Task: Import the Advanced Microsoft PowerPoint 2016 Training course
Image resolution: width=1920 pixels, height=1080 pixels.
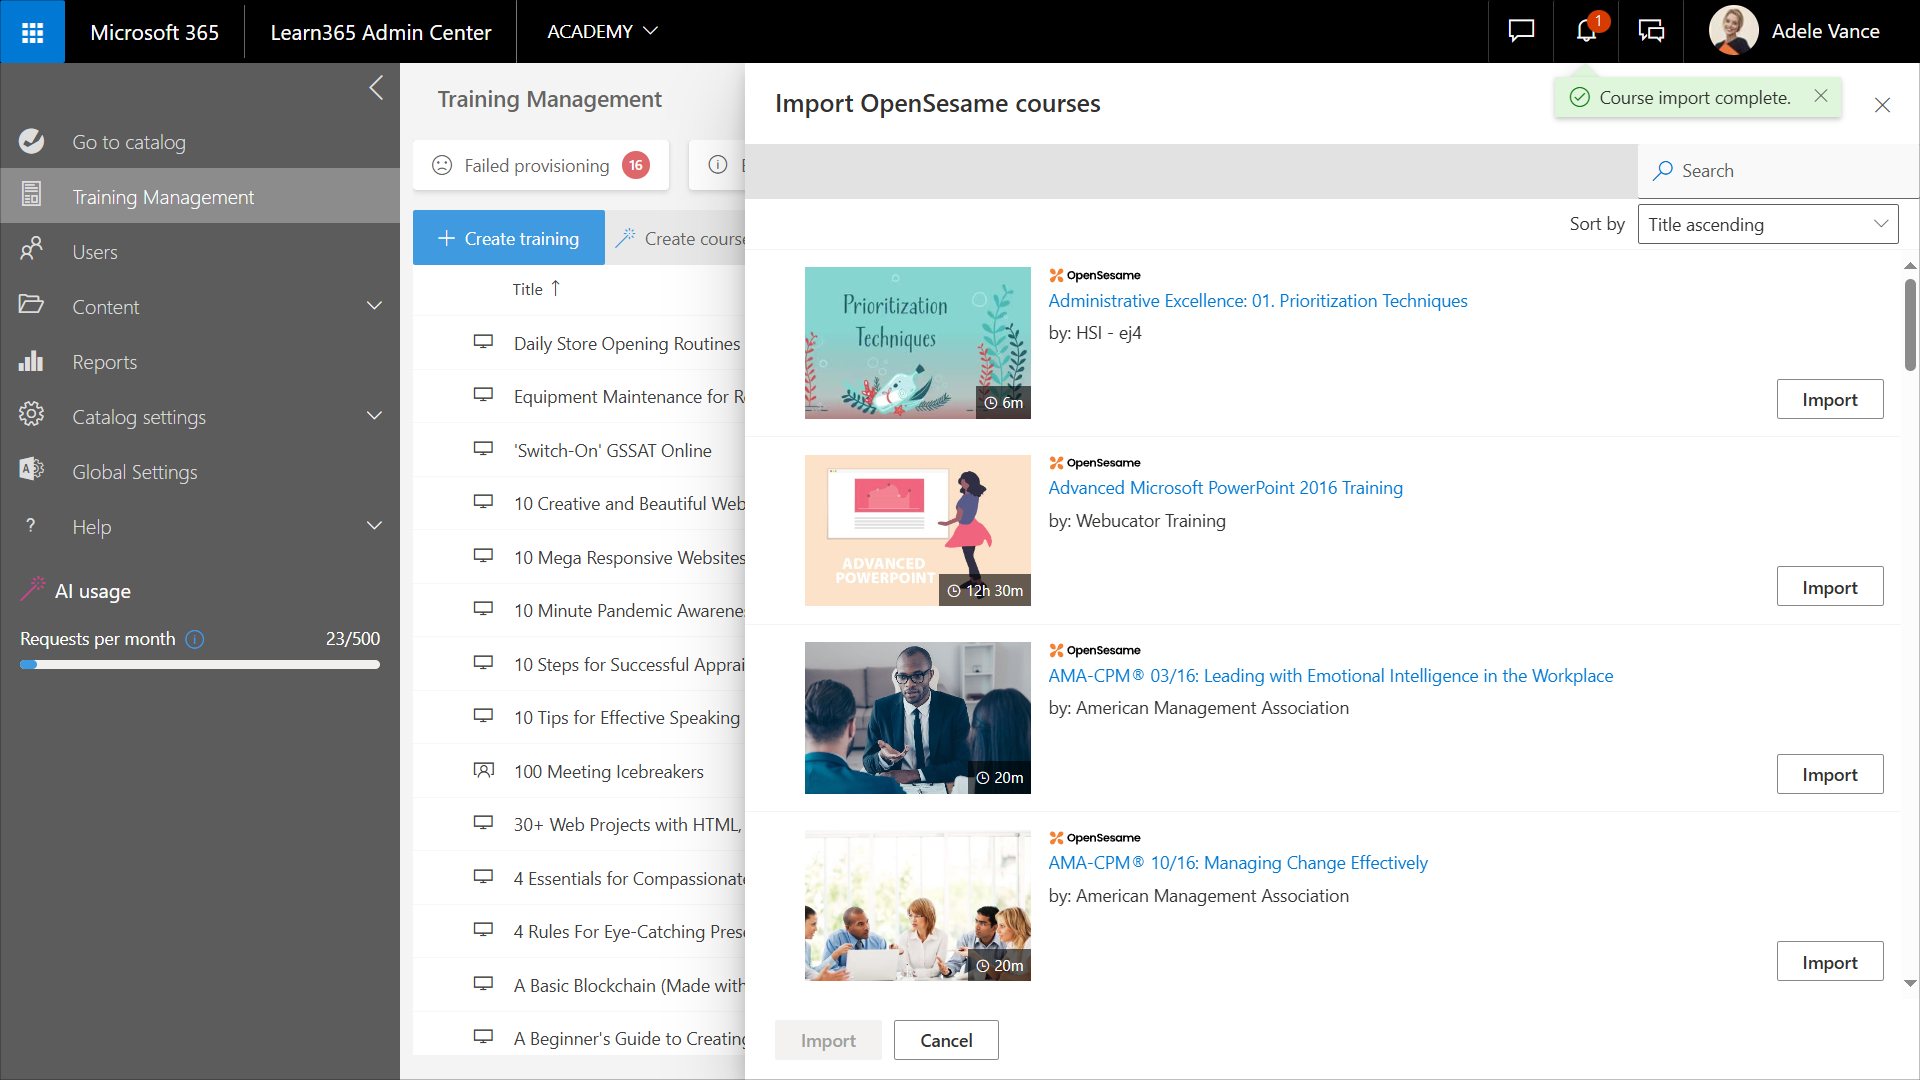Action: (1829, 587)
